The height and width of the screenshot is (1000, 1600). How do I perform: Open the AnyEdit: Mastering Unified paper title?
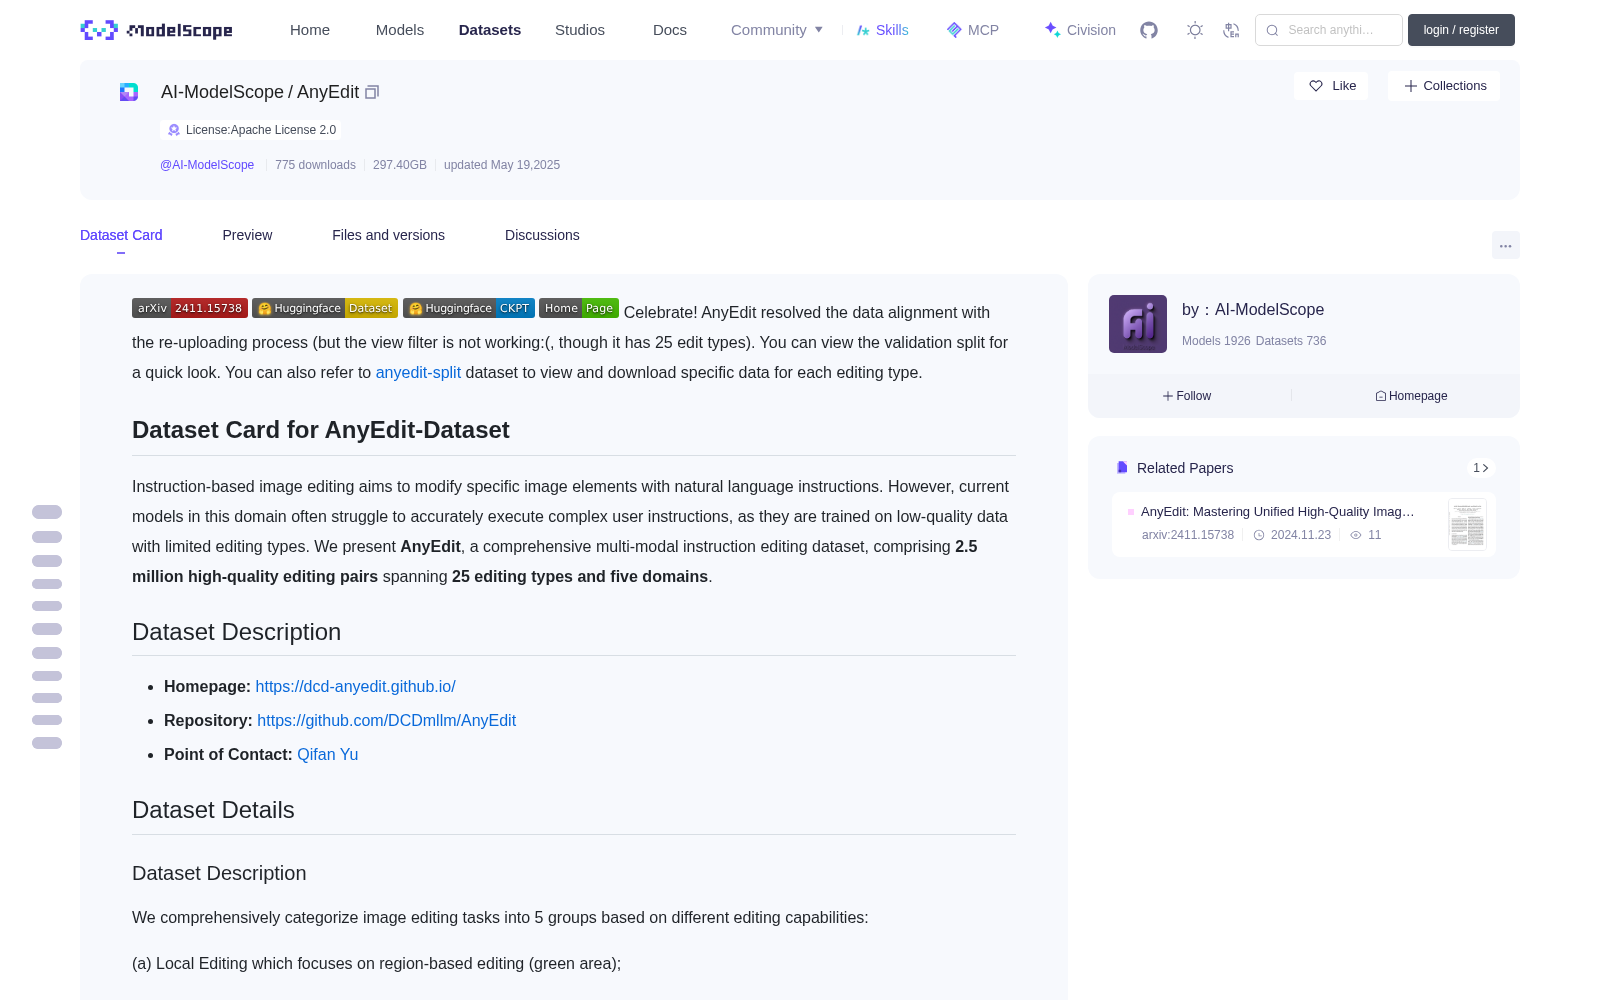(1278, 512)
